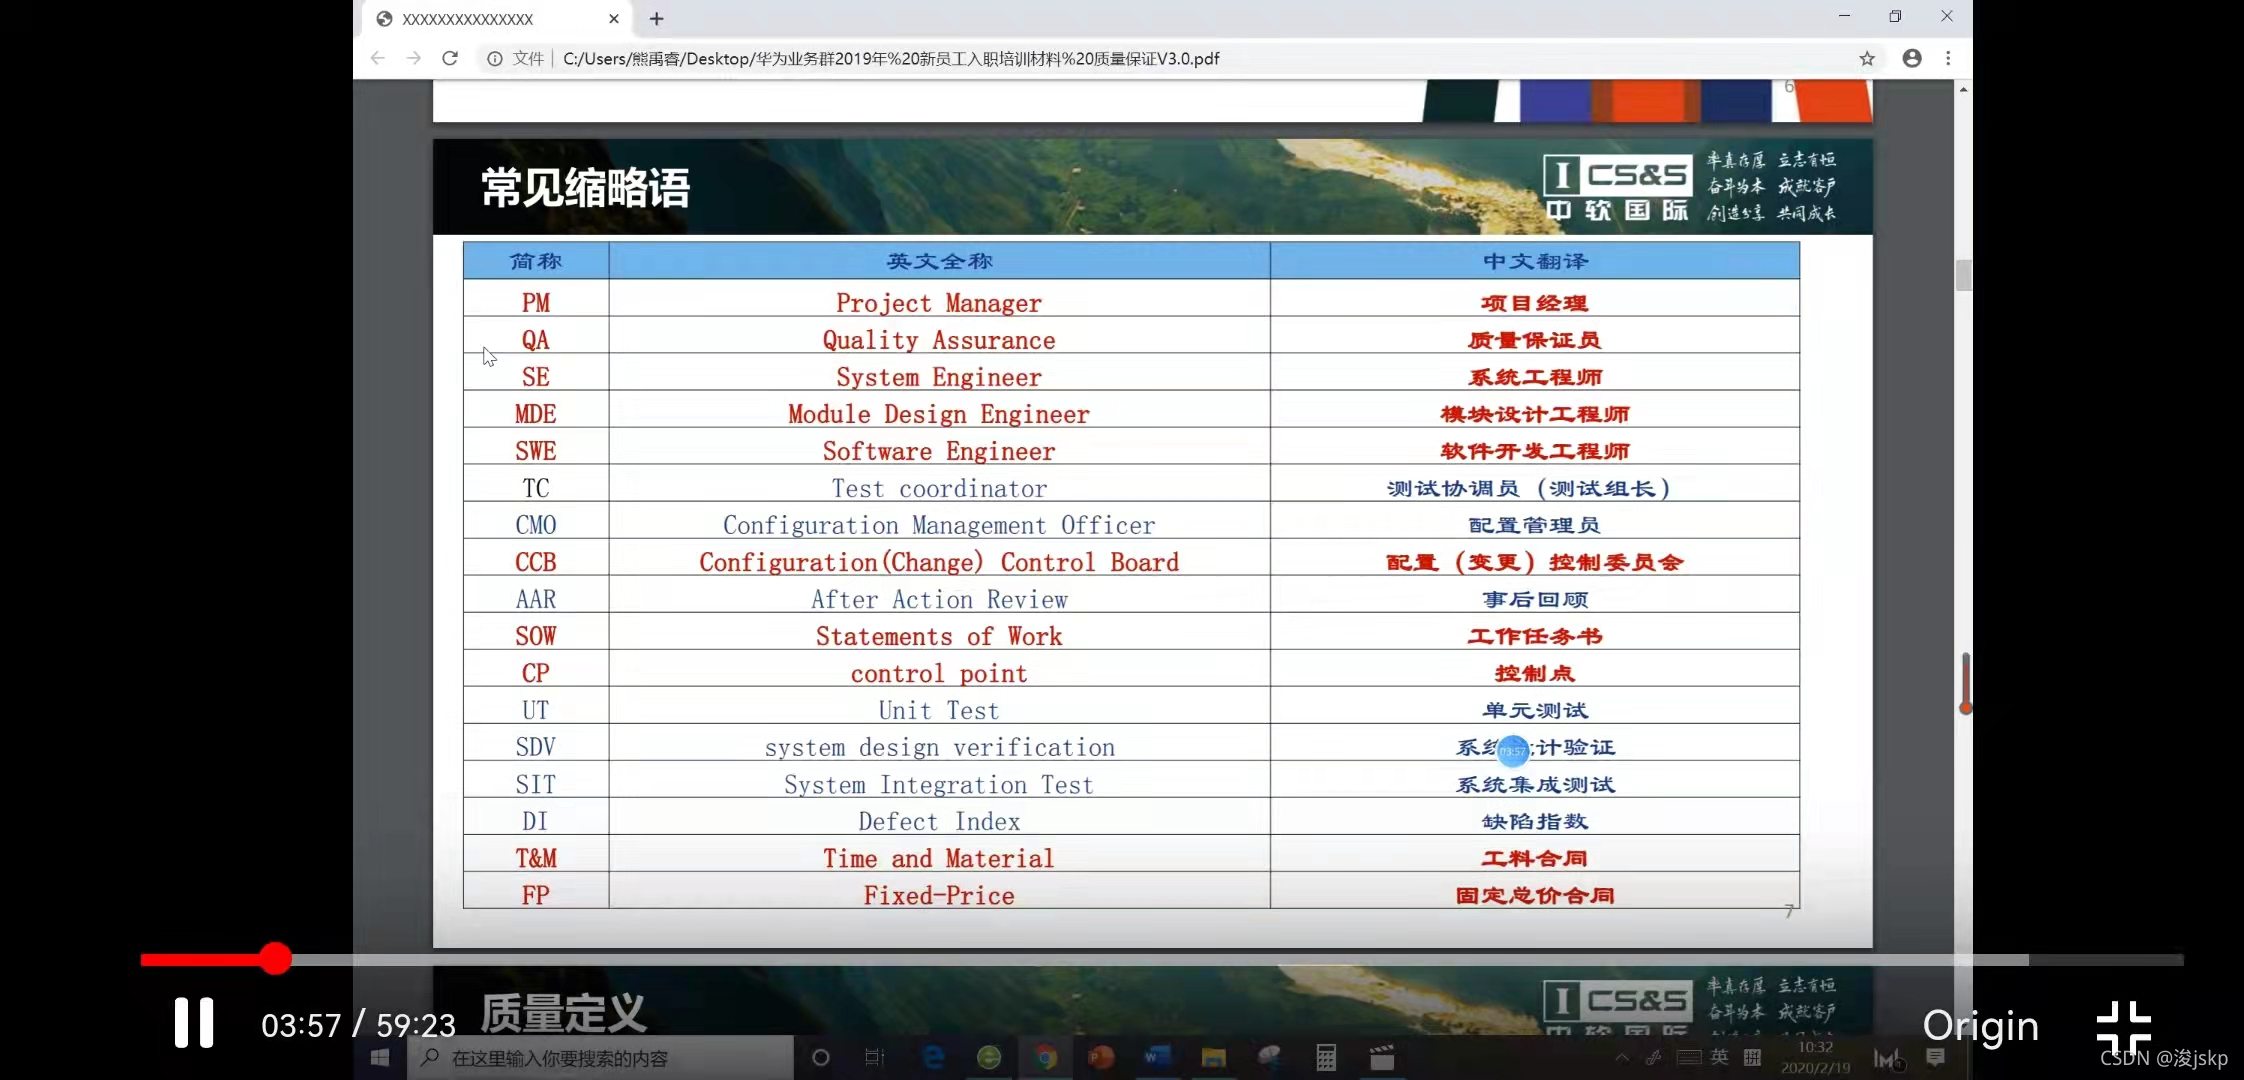
Task: Click the red video progress handle
Action: (275, 958)
